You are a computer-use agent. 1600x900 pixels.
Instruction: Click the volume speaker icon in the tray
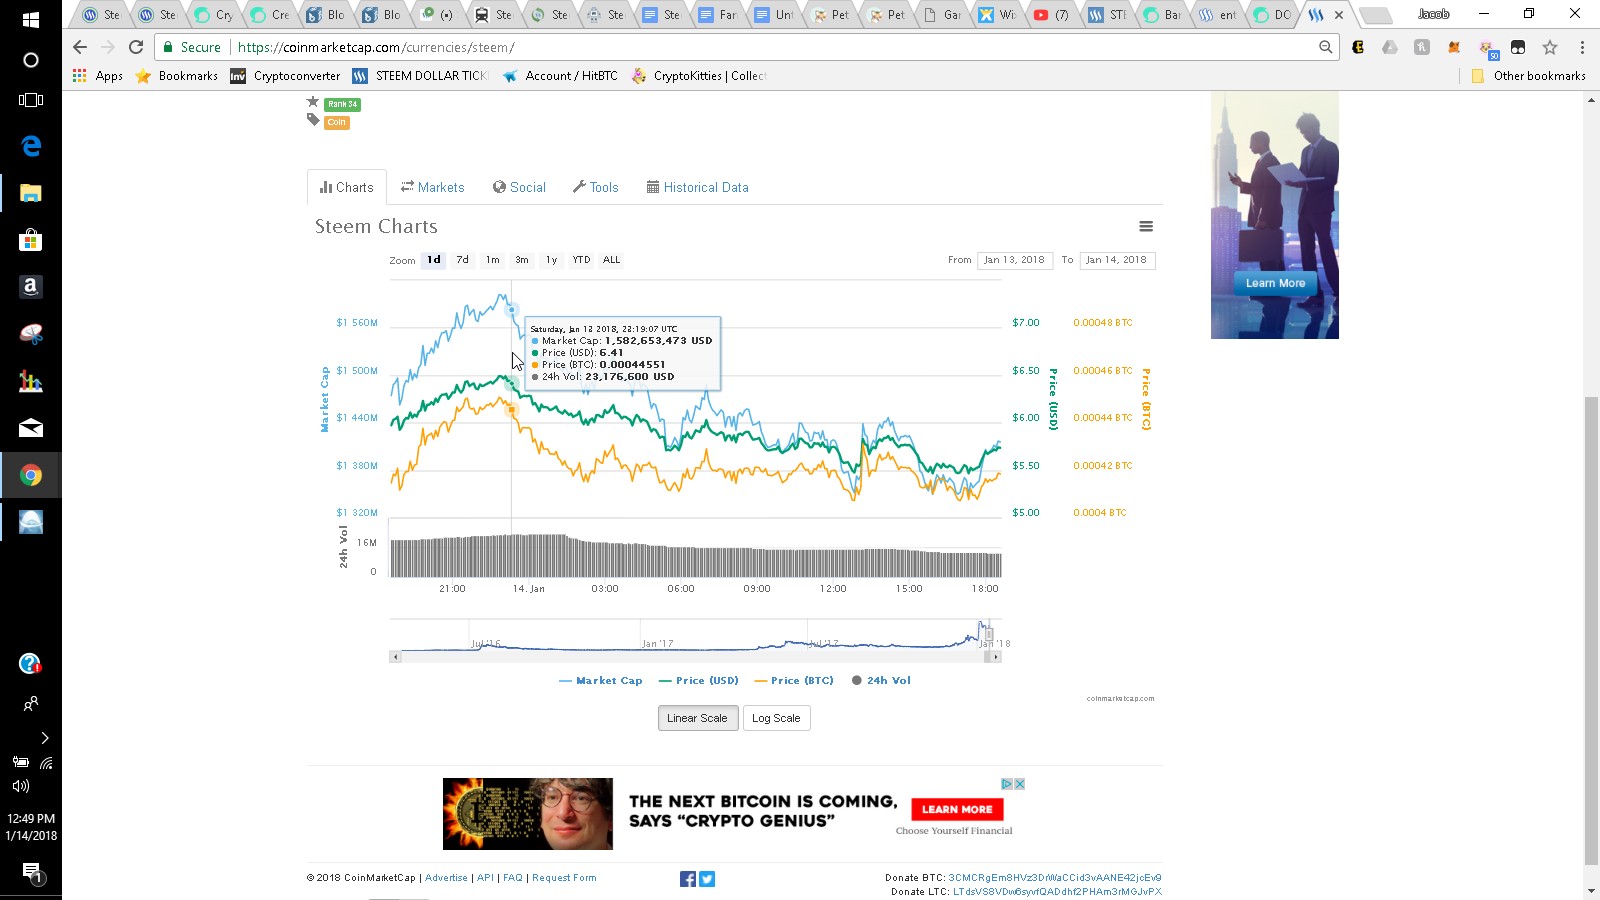point(20,786)
